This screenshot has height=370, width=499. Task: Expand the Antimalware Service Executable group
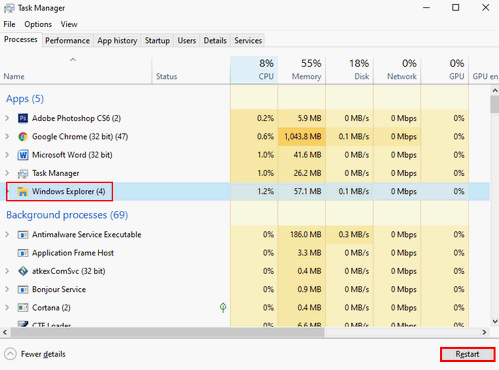(x=7, y=234)
